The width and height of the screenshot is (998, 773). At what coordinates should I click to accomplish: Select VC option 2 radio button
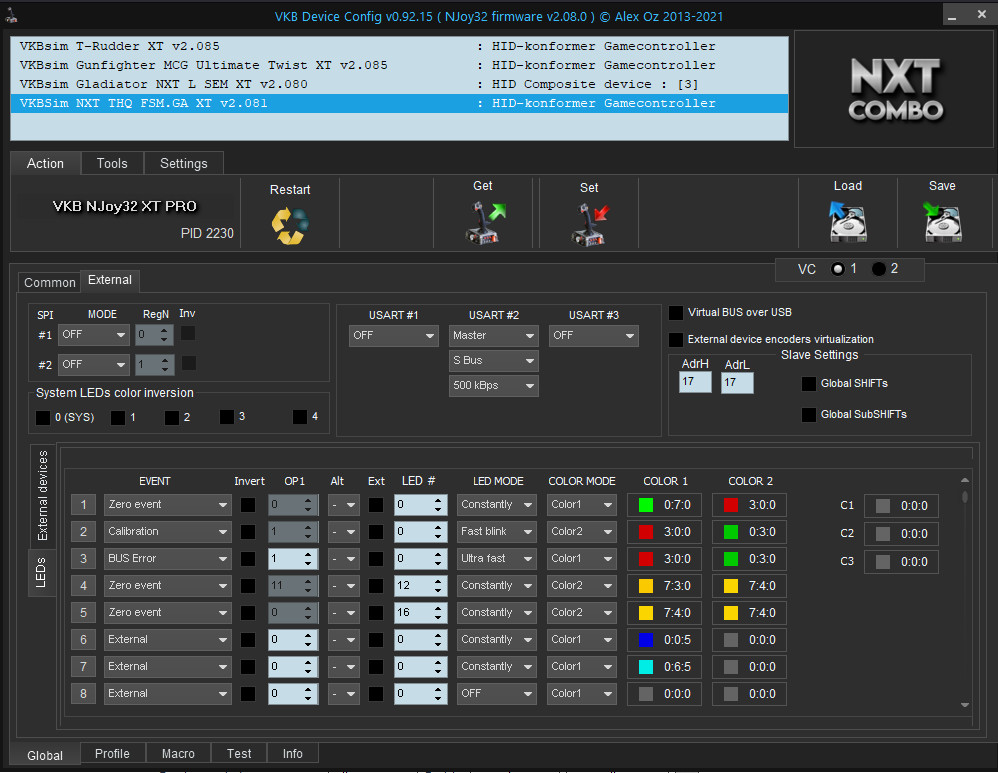pos(878,269)
